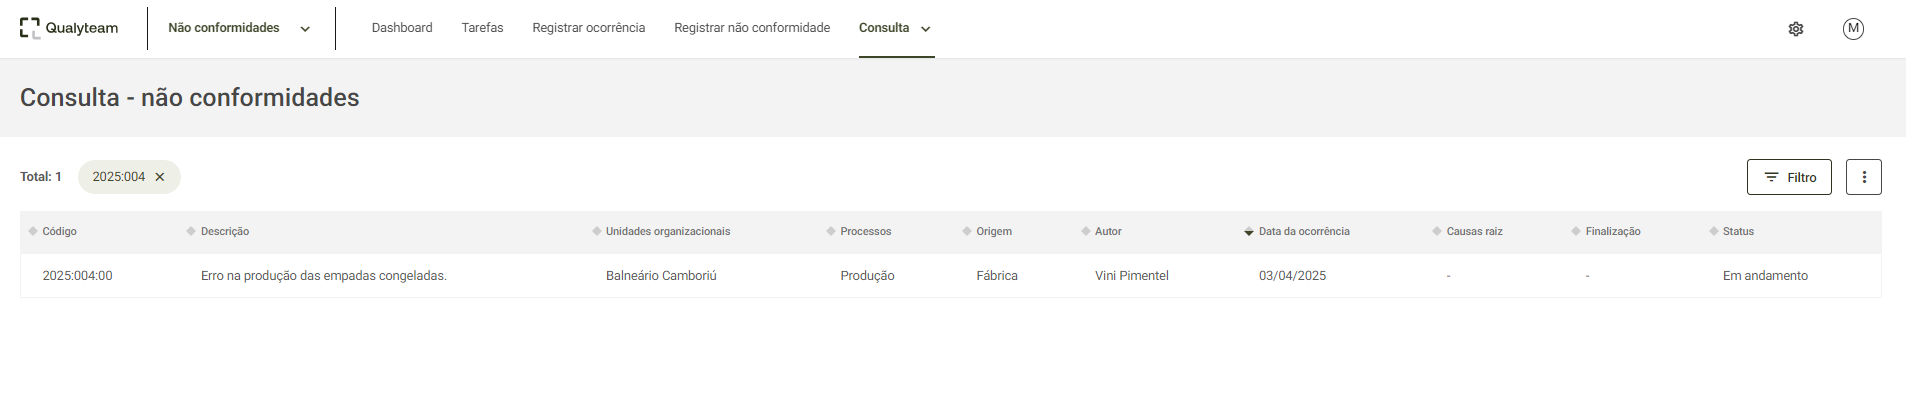The image size is (1906, 416).
Task: Open the user profile avatar M
Action: (1853, 29)
